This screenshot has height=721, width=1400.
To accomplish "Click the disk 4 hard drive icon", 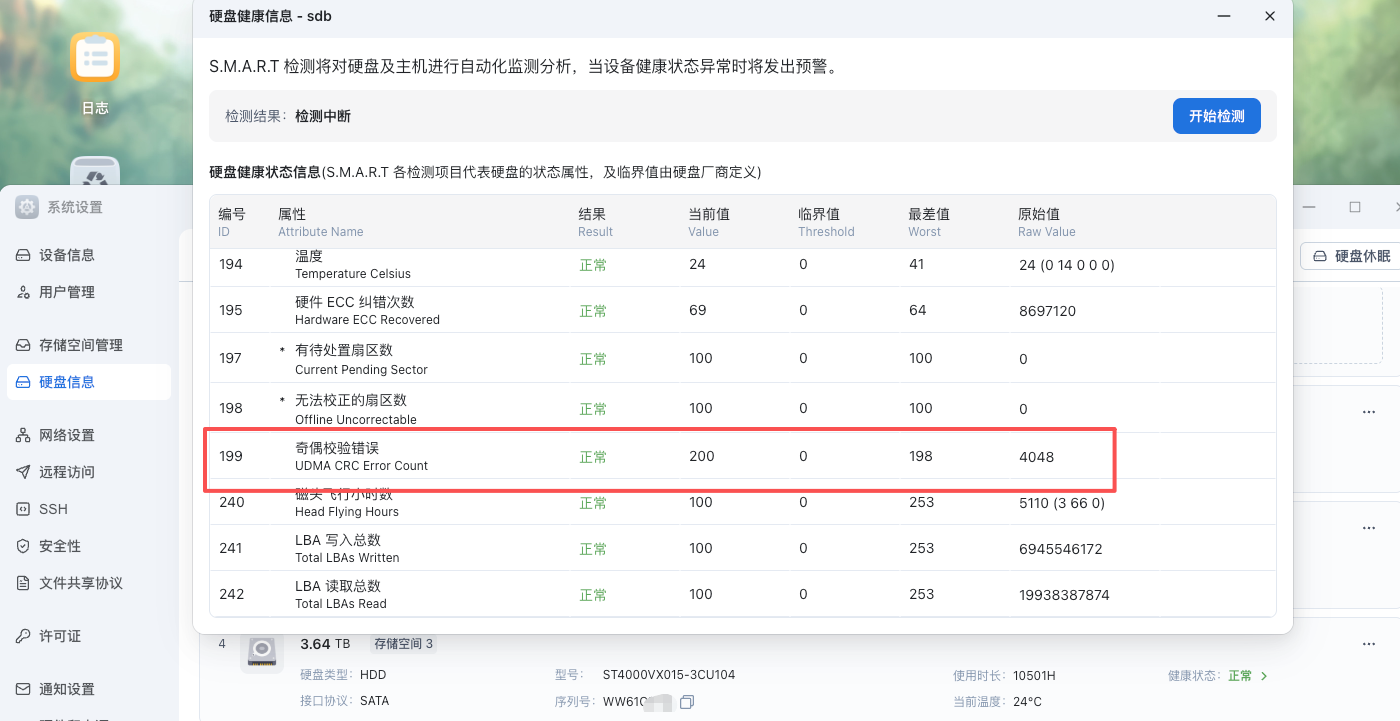I will pos(262,652).
